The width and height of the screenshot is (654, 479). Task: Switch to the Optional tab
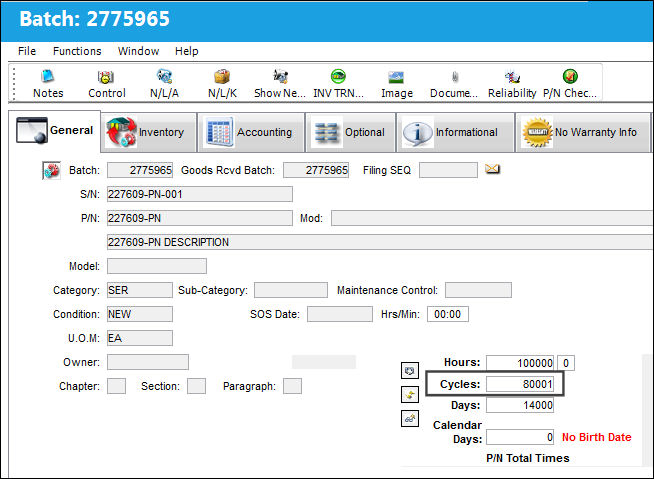point(350,132)
